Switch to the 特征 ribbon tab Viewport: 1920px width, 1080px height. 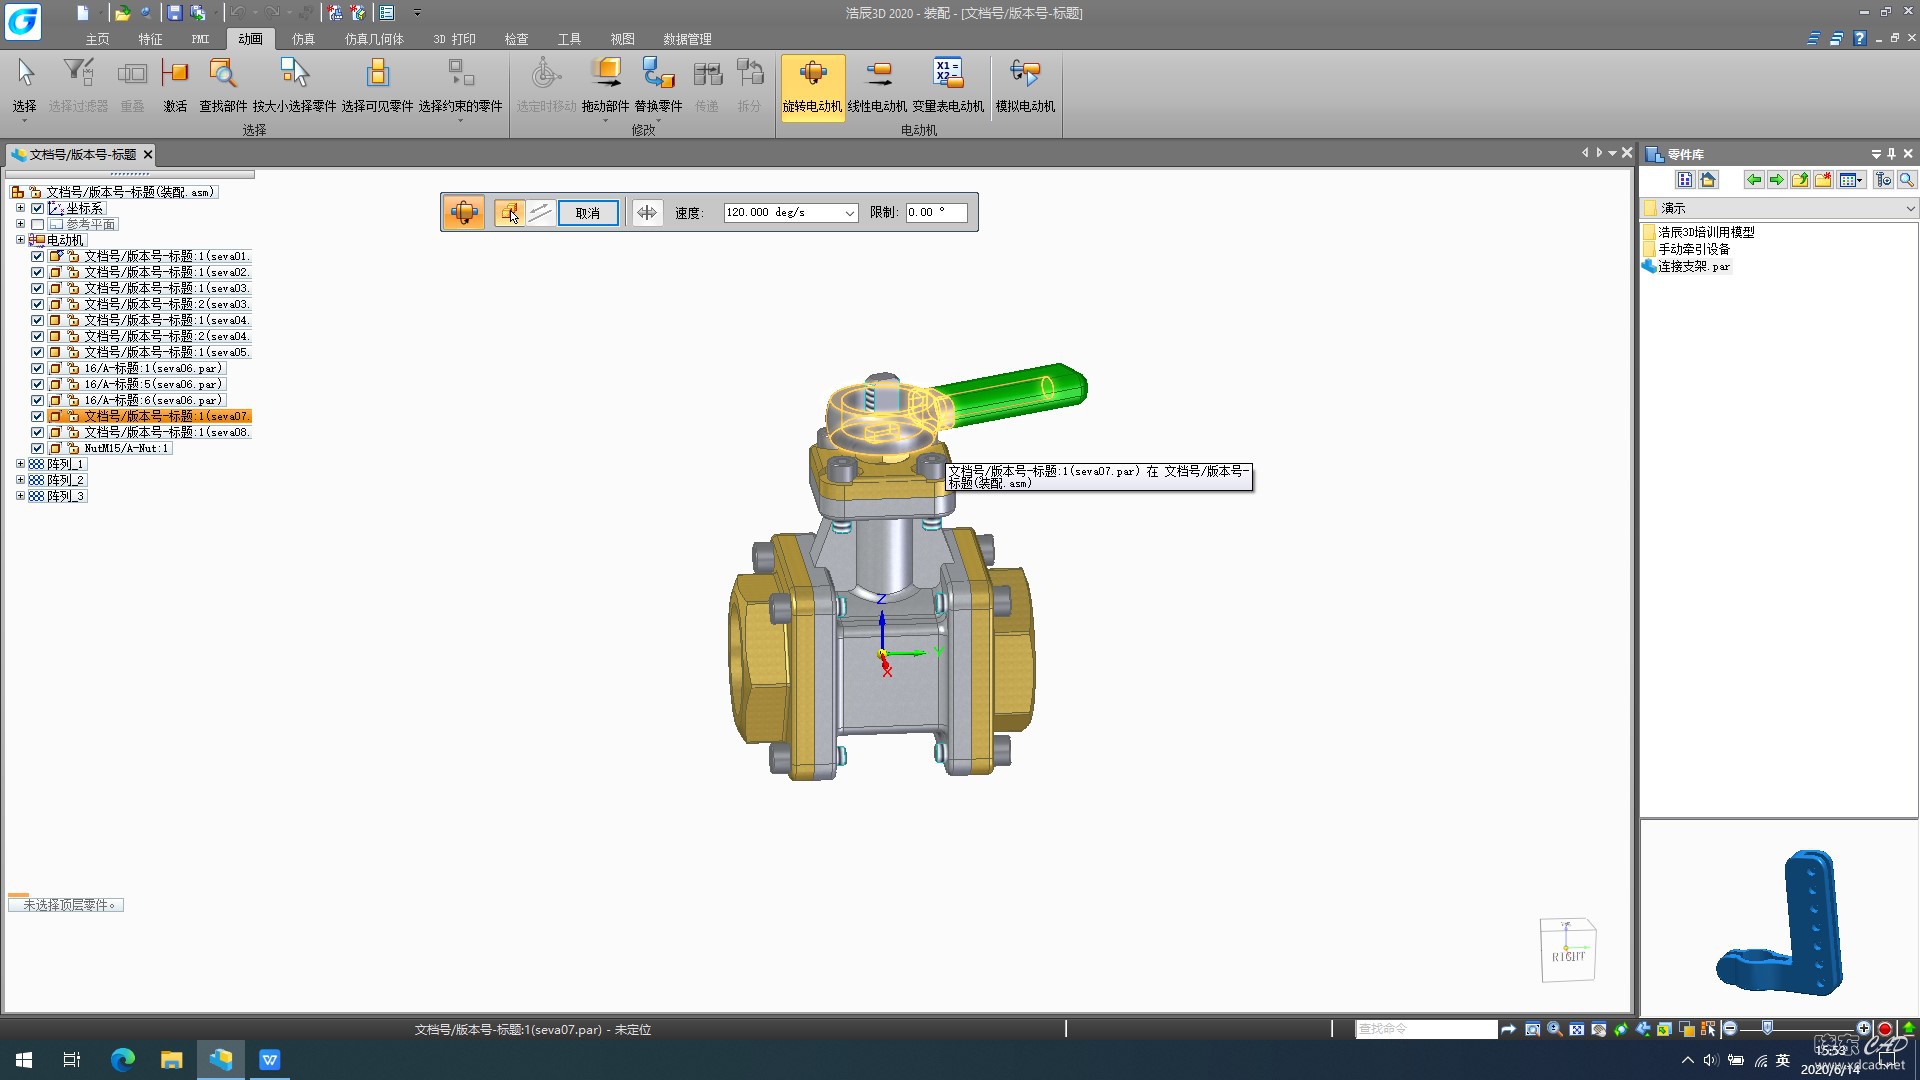click(150, 39)
